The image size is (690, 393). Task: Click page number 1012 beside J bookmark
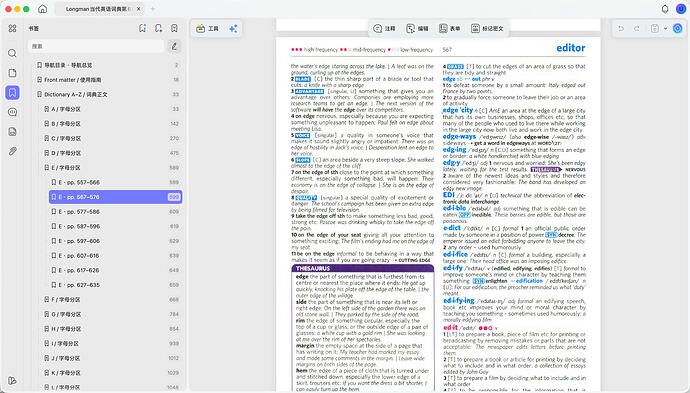(173, 358)
